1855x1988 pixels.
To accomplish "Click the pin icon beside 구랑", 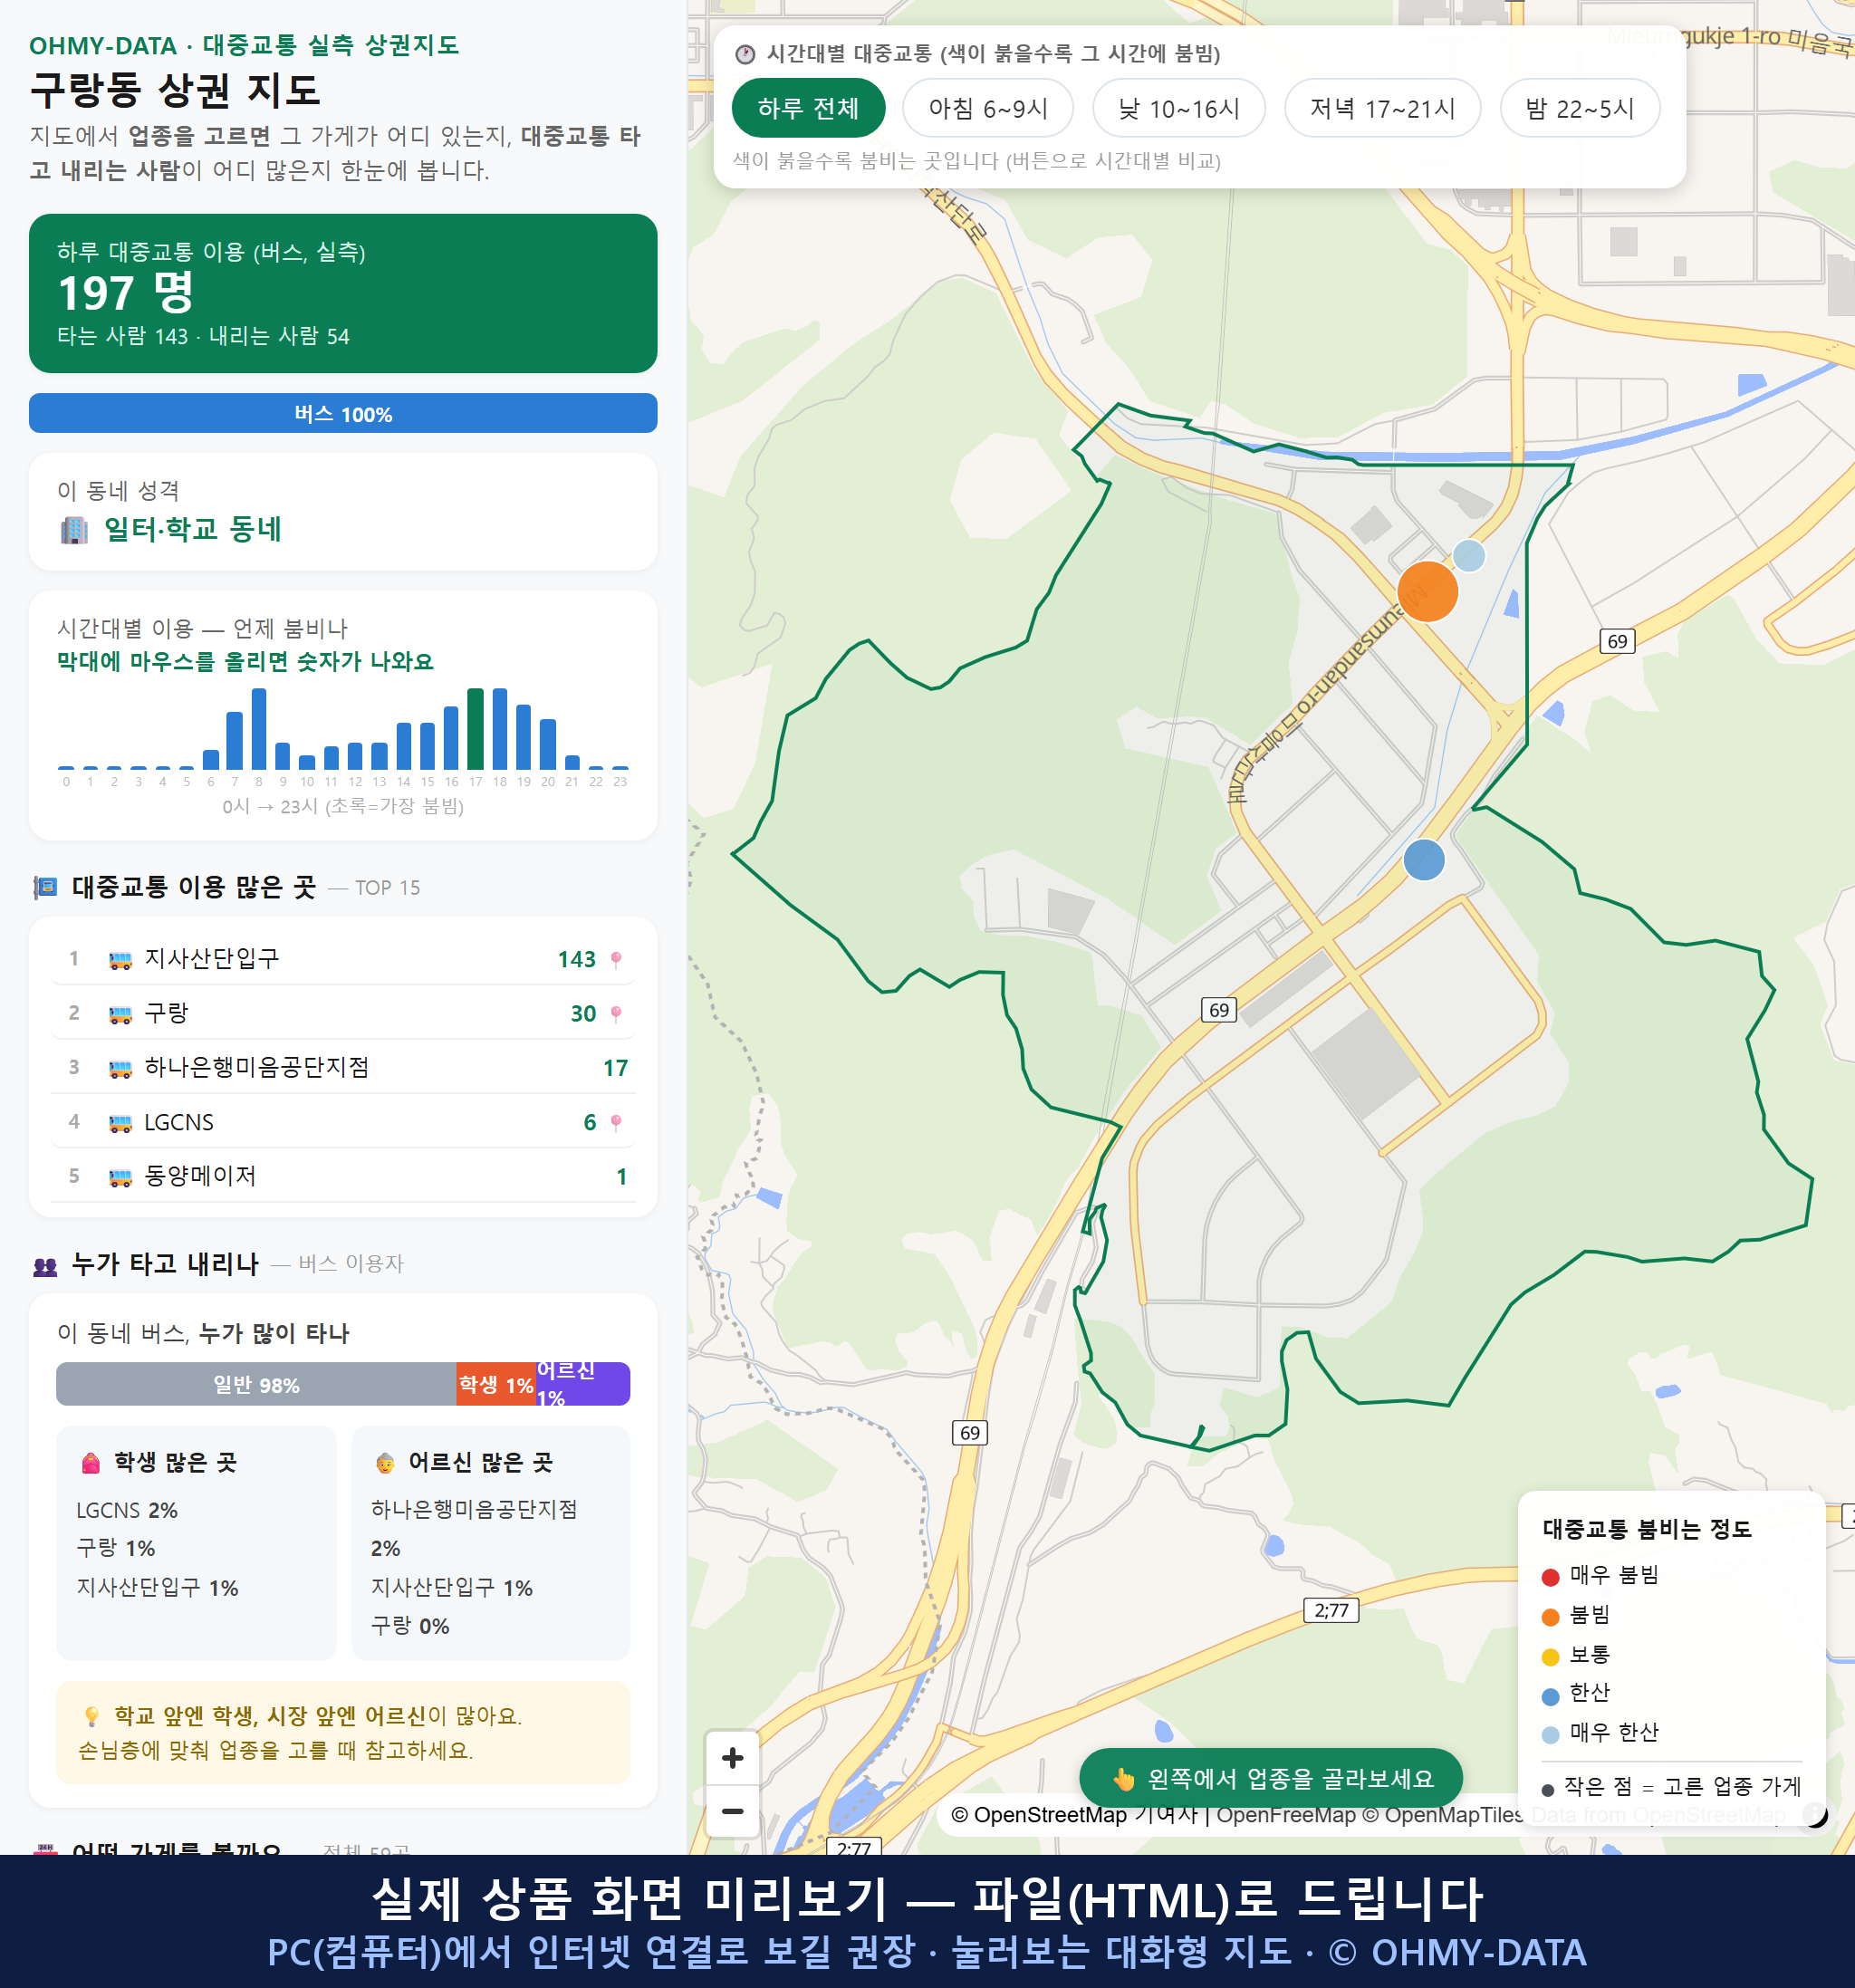I will (616, 1014).
